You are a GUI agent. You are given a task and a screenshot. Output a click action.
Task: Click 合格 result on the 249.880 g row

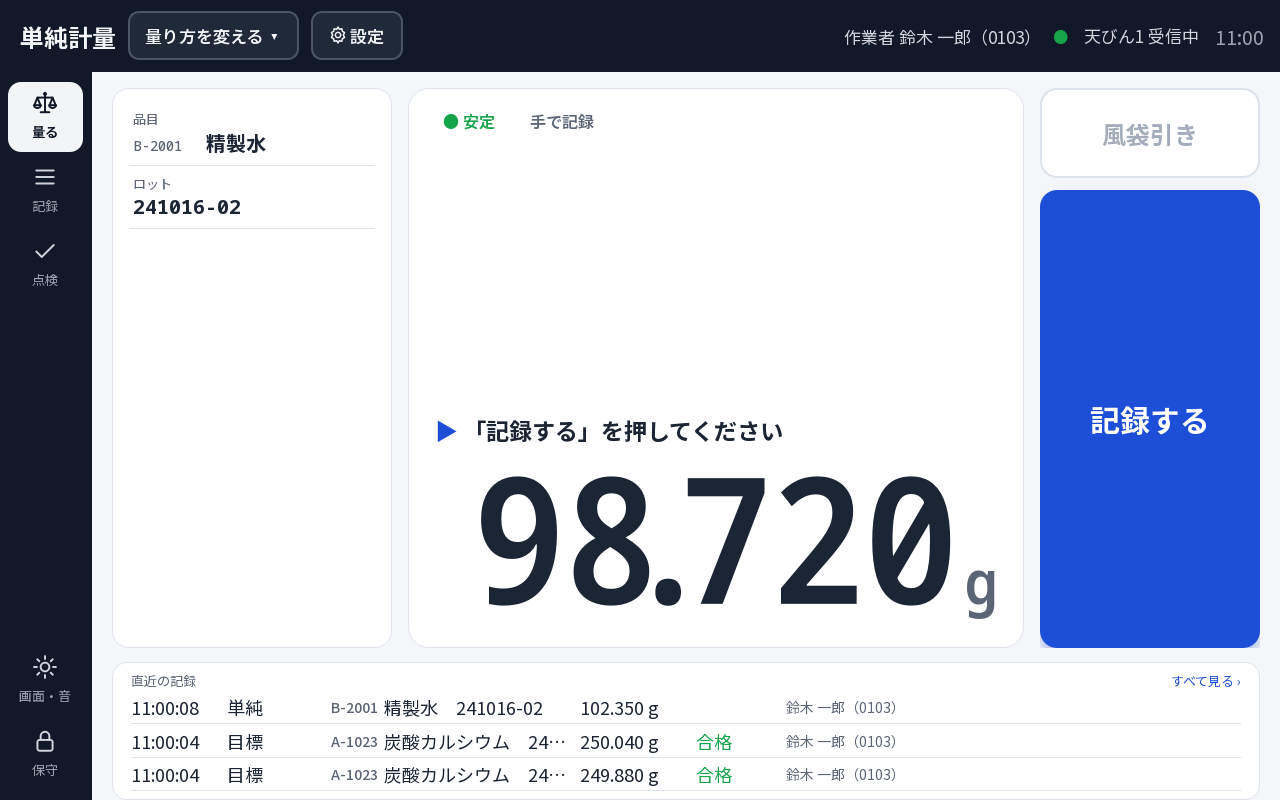714,775
